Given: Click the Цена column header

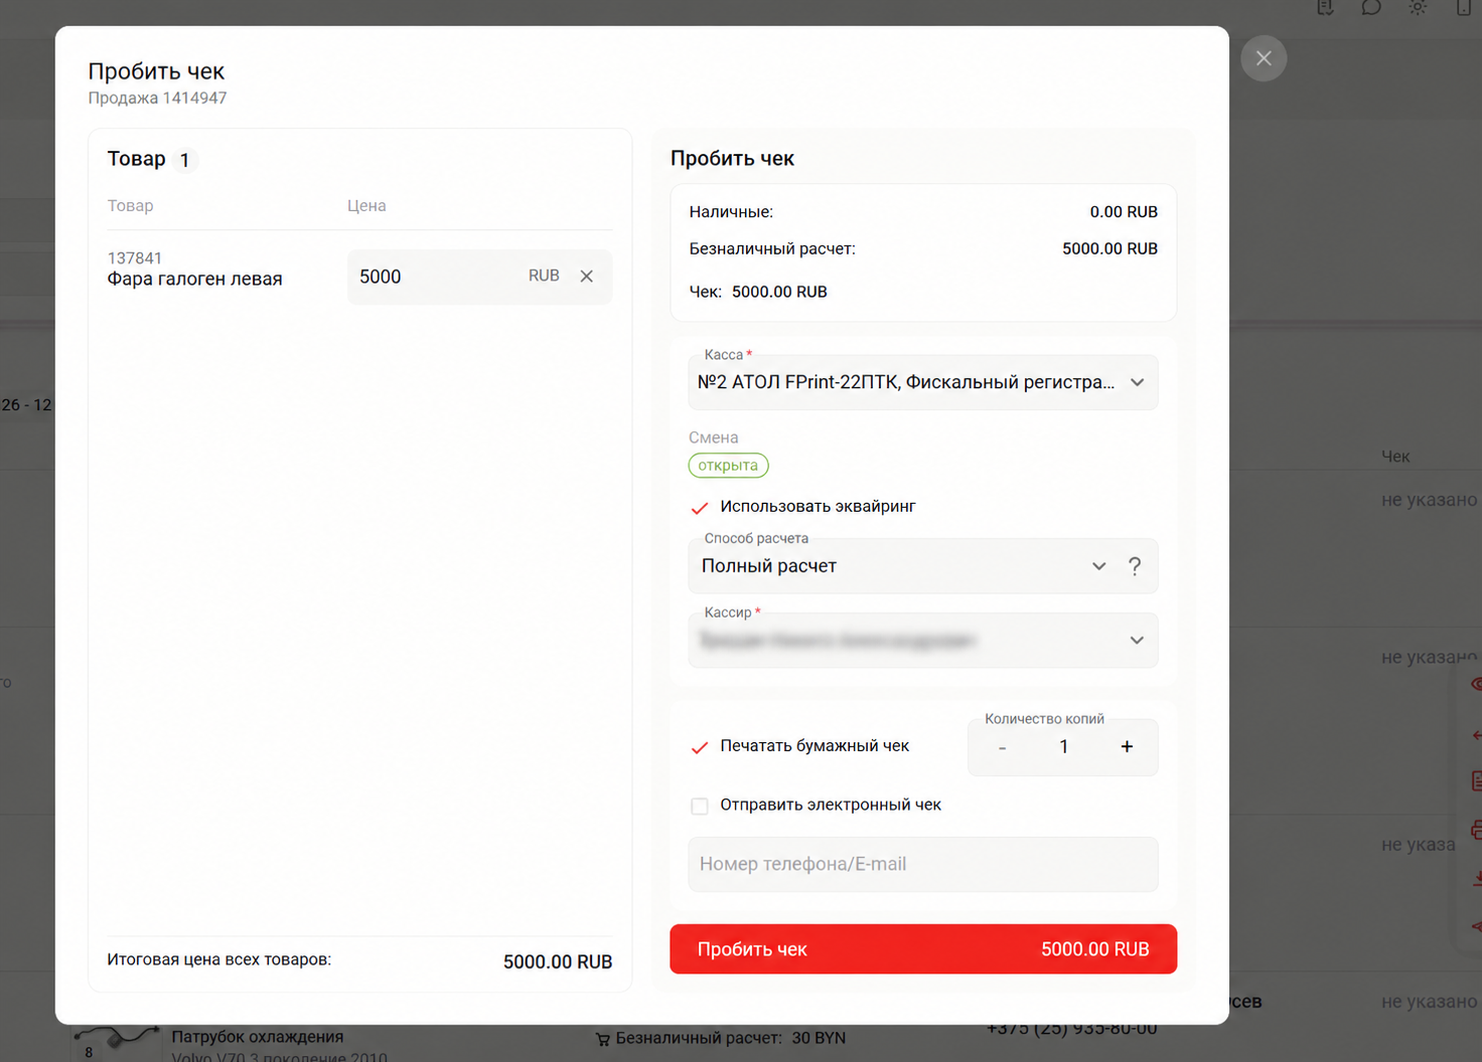Looking at the screenshot, I should click(366, 206).
